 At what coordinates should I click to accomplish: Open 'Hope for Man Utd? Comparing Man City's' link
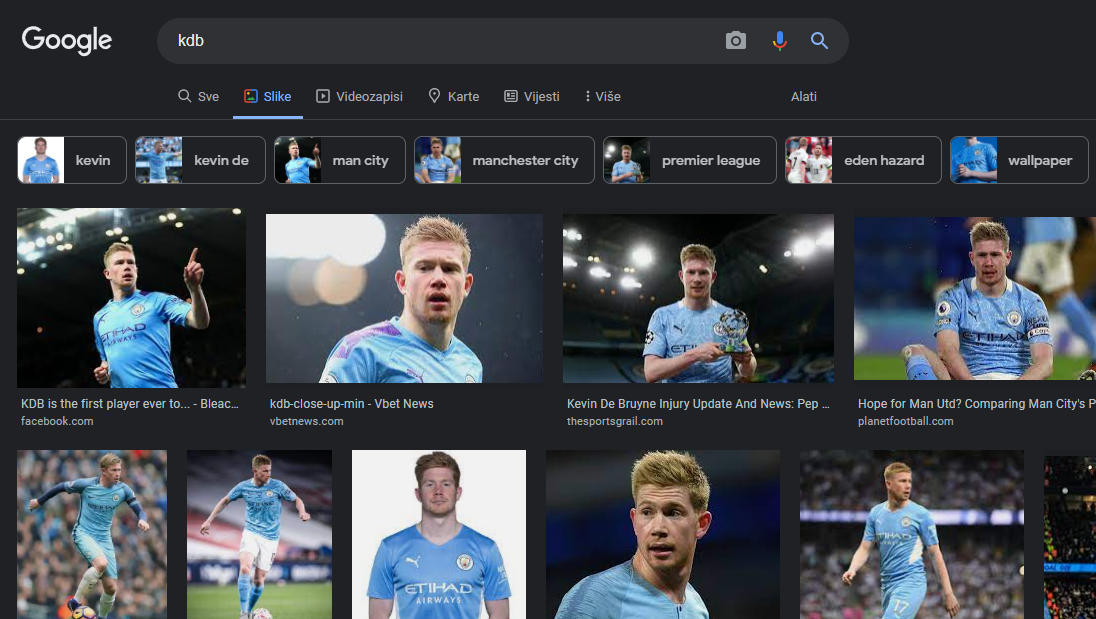click(x=976, y=404)
